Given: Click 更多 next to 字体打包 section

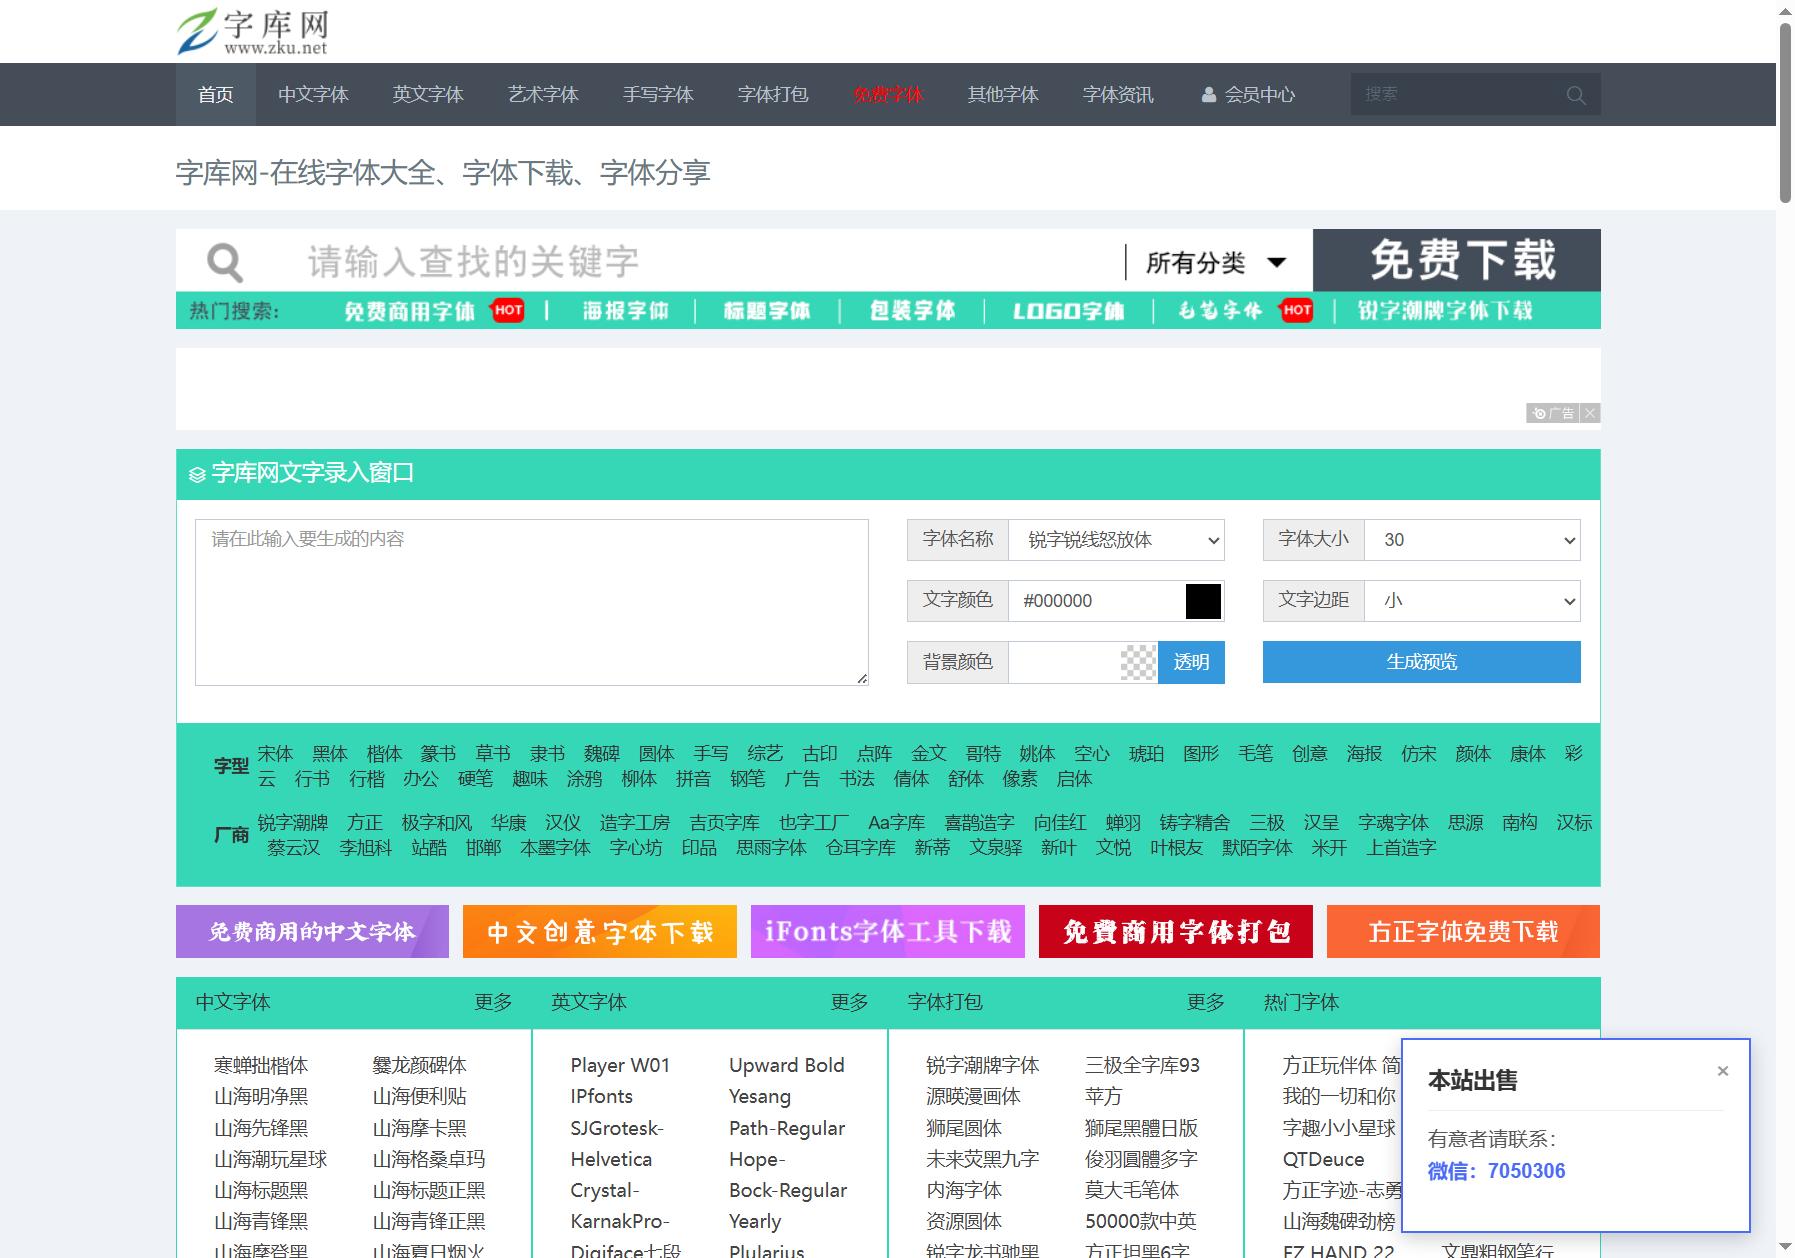Looking at the screenshot, I should coord(1205,1002).
